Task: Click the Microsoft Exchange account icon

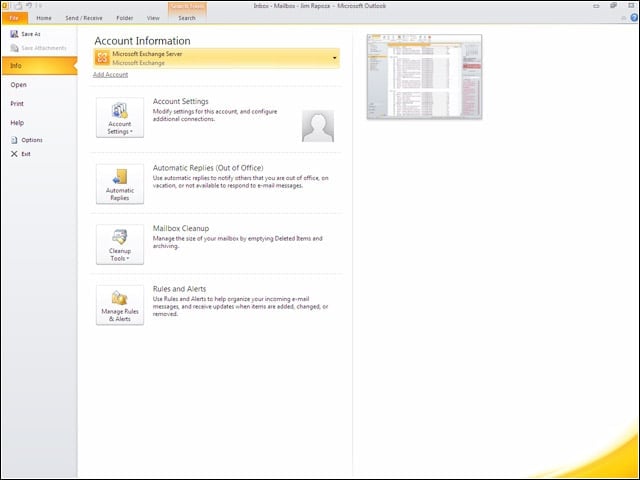Action: tap(102, 58)
